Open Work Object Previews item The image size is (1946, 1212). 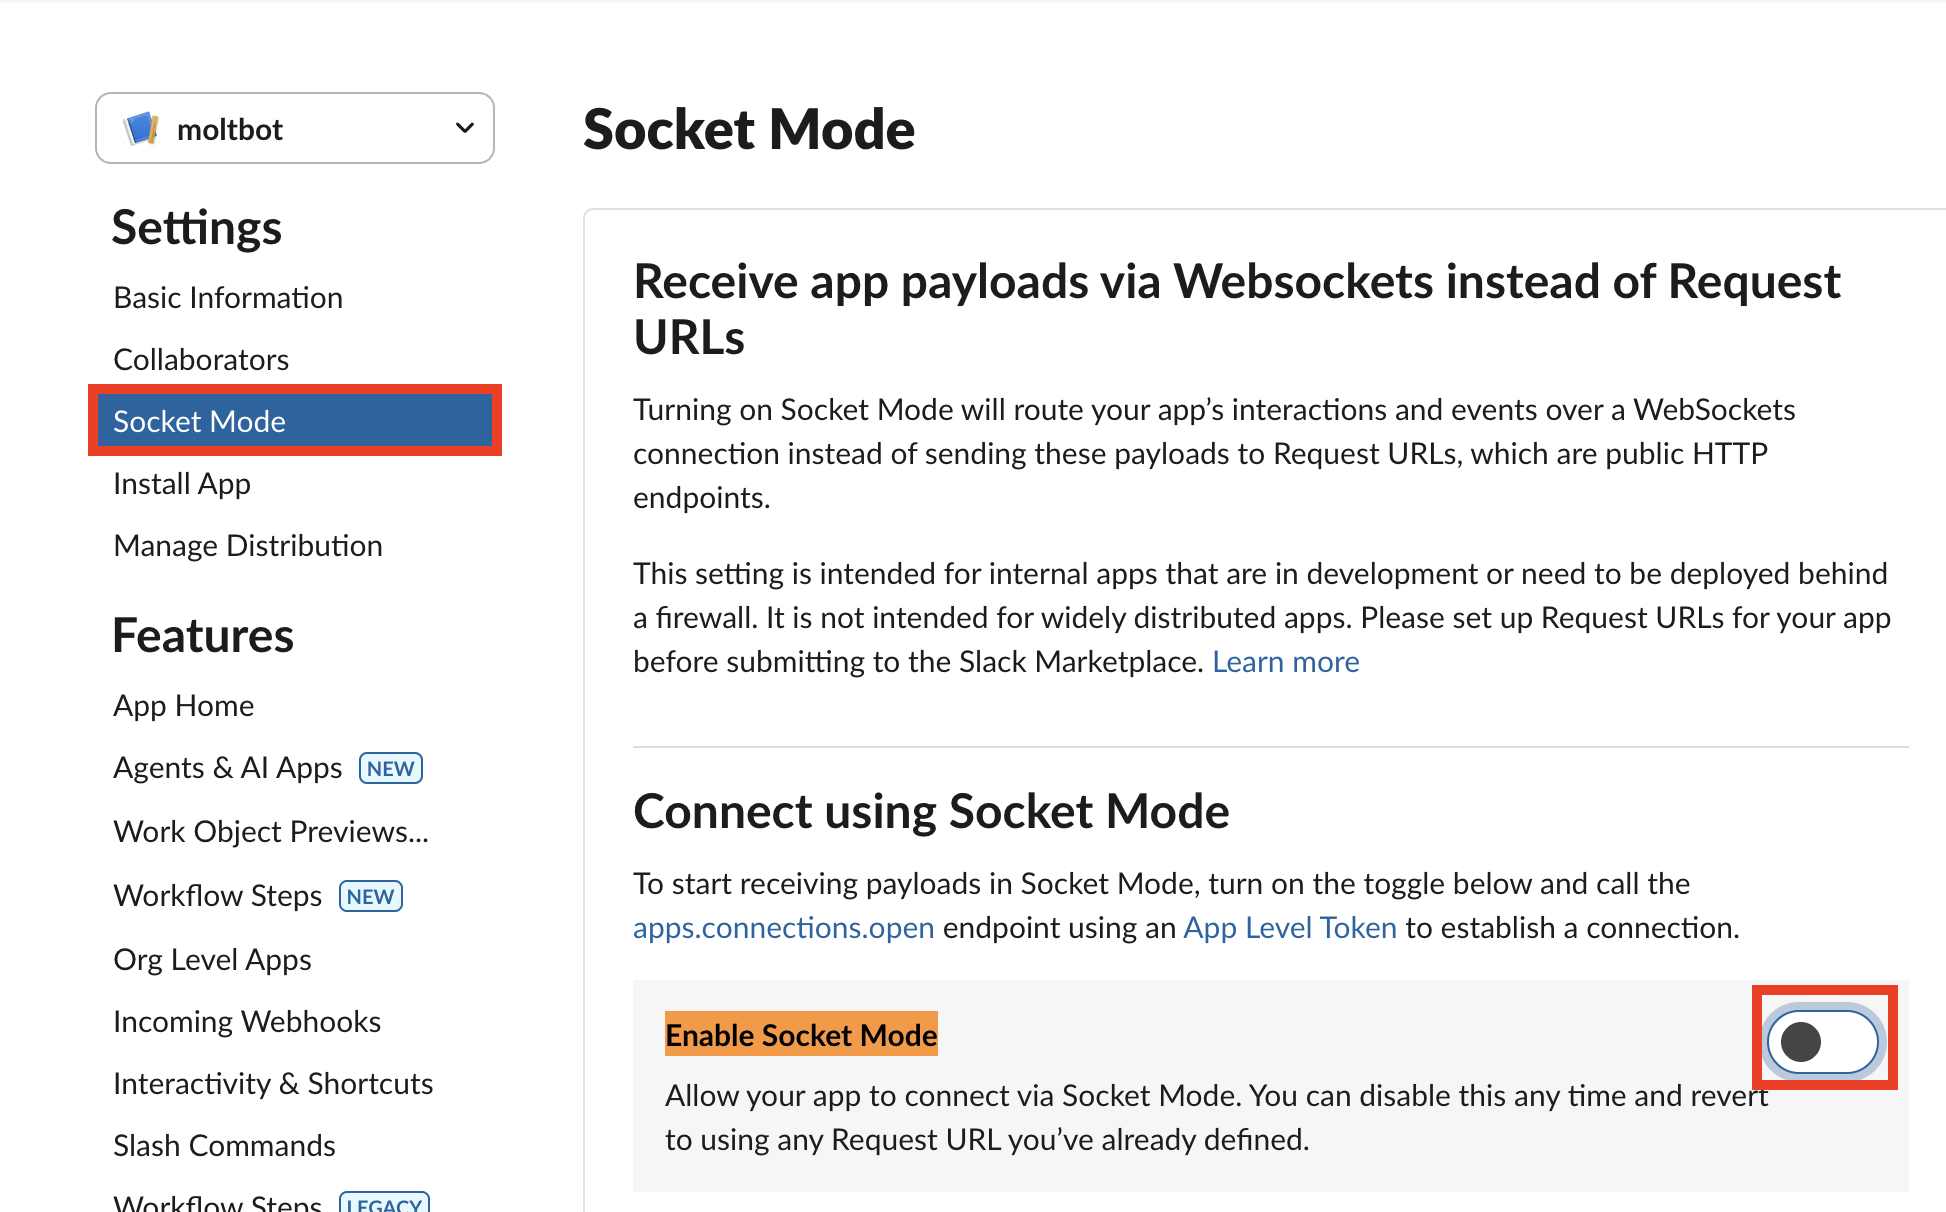[x=271, y=832]
